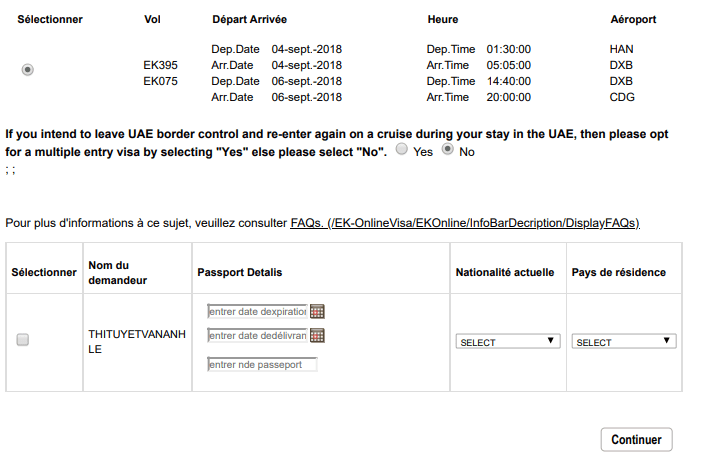The width and height of the screenshot is (703, 460).
Task: Choose "Yes" for multiple entry visa
Action: coord(401,150)
